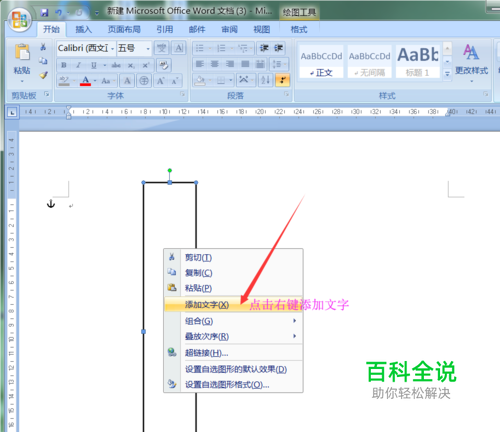The height and width of the screenshot is (432, 500).
Task: Save the document from quick access toolbar
Action: [x=44, y=13]
